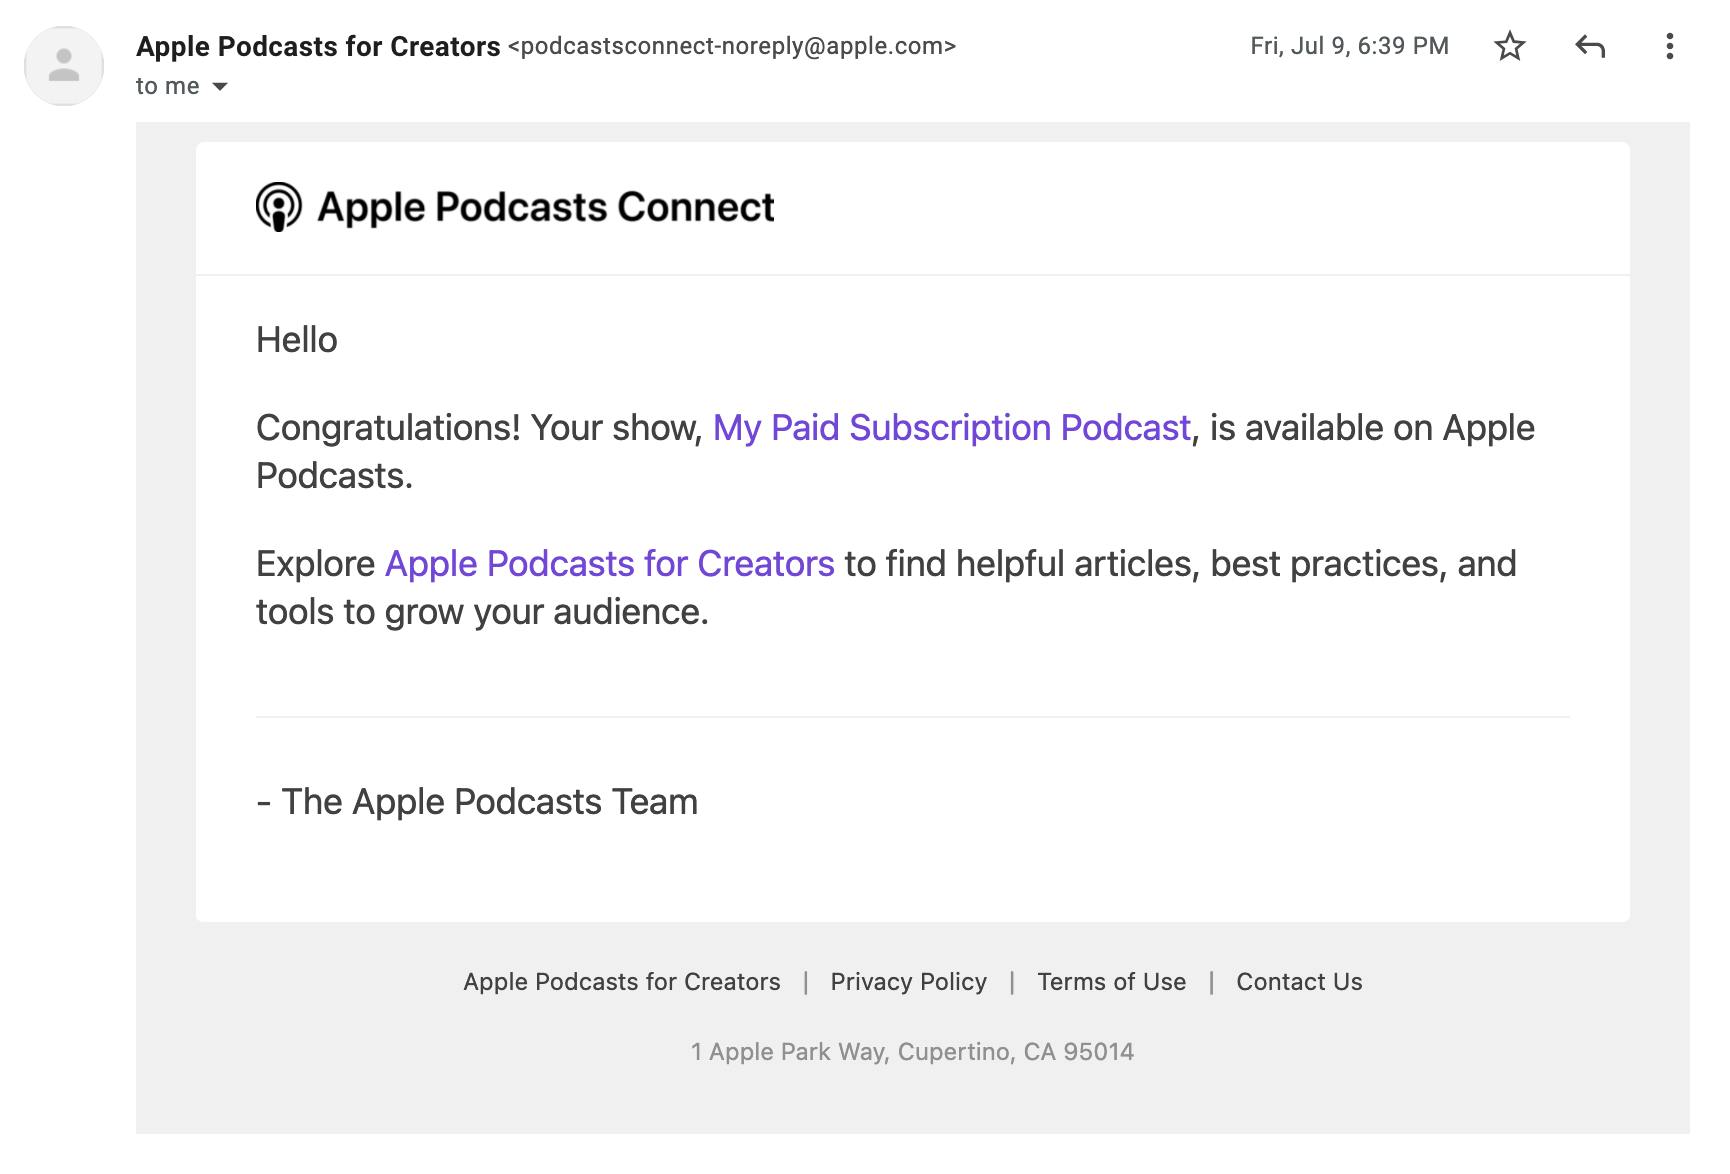Click the 'to me' disclosure triangle

(220, 88)
